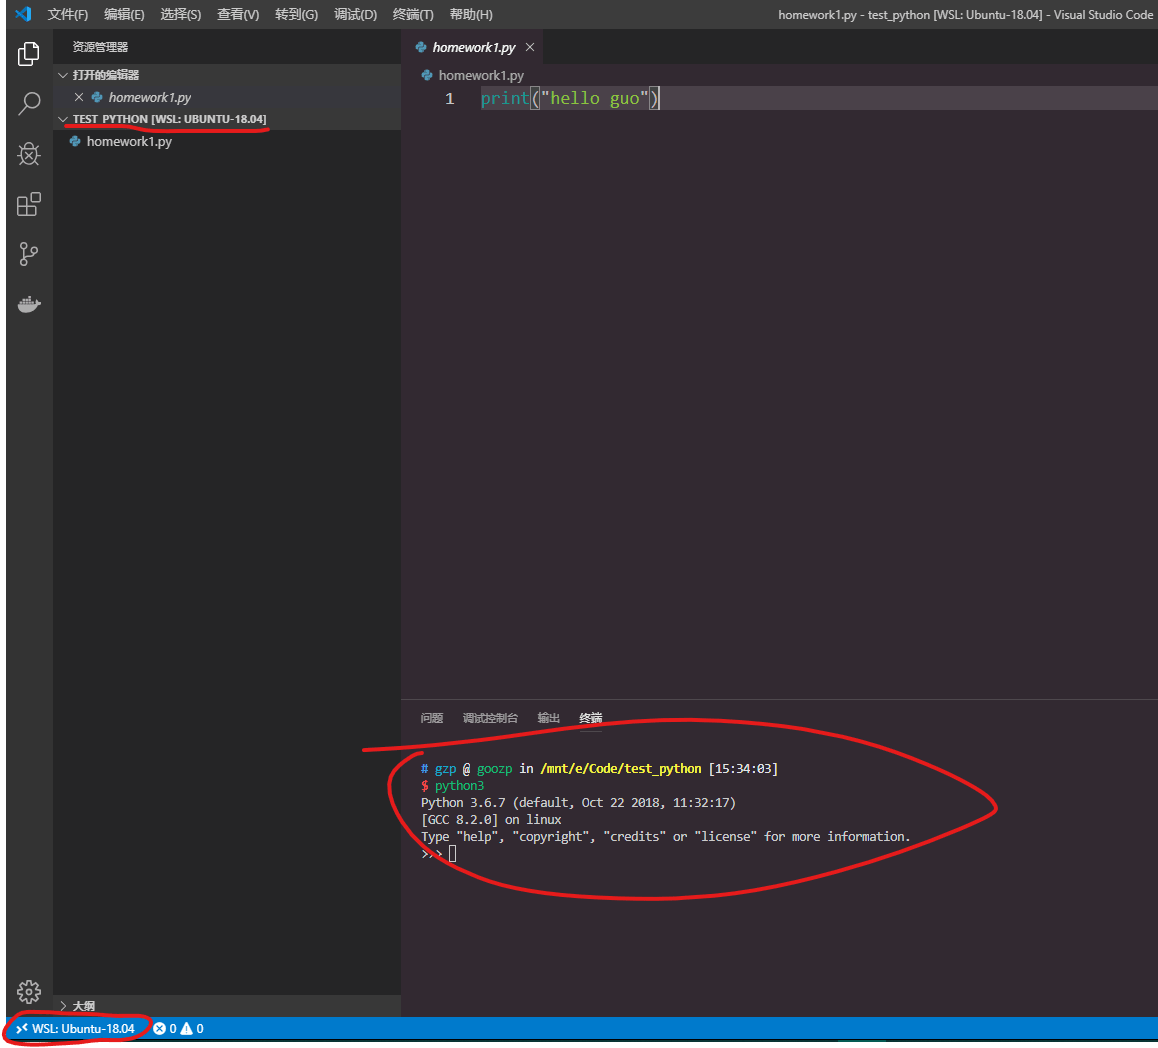This screenshot has width=1158, height=1048.
Task: Select homework1.py in open editors list
Action: (227, 97)
